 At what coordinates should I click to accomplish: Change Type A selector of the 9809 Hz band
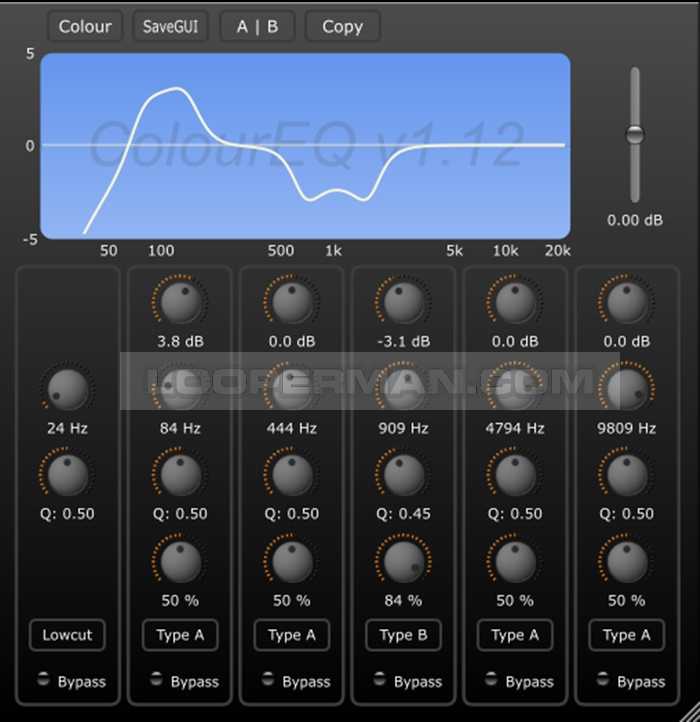627,635
